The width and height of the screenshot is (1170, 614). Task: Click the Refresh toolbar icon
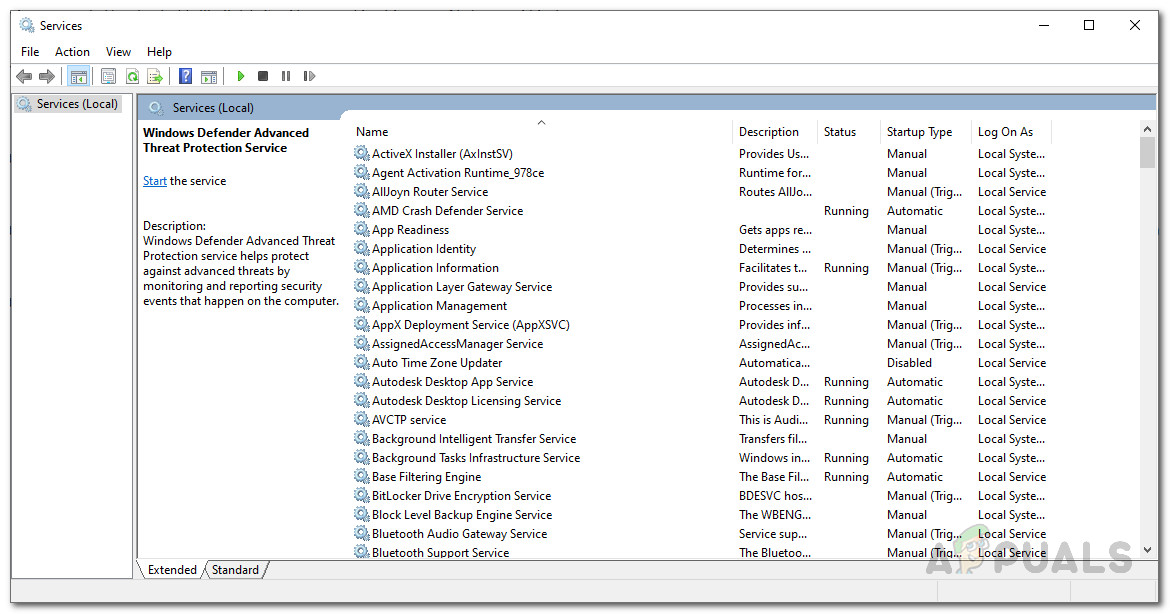coord(131,76)
